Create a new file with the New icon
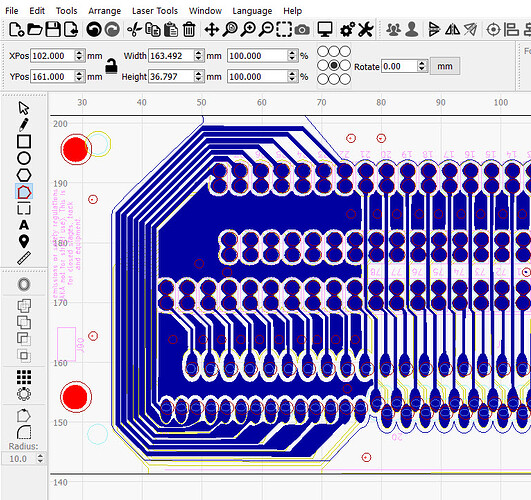This screenshot has width=531, height=500. click(16, 29)
